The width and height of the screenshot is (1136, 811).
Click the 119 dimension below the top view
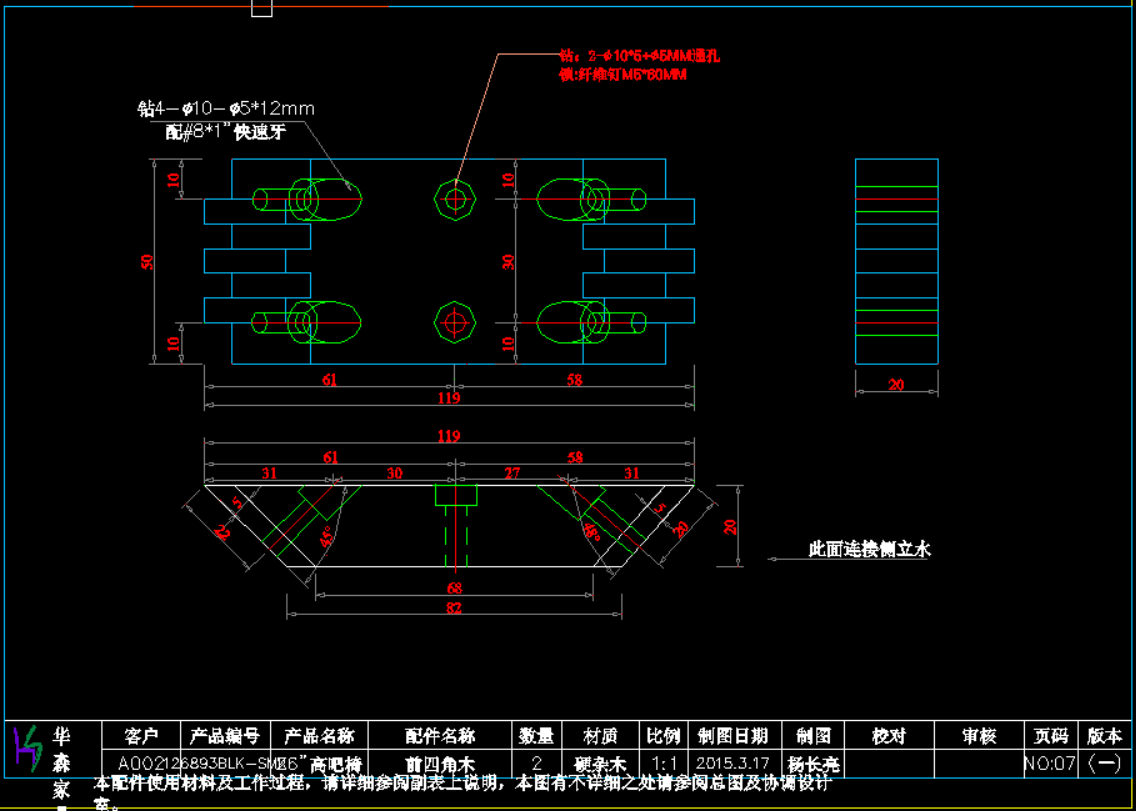pos(448,398)
